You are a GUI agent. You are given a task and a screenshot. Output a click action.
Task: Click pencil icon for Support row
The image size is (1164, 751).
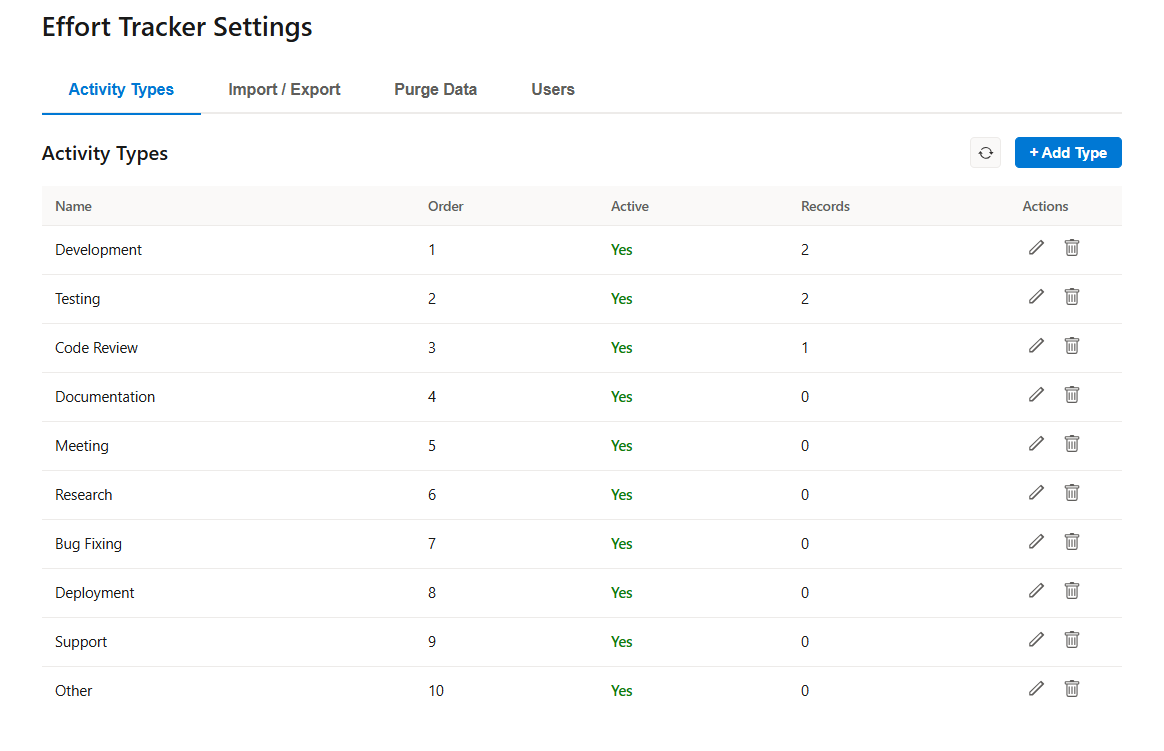[x=1036, y=640]
